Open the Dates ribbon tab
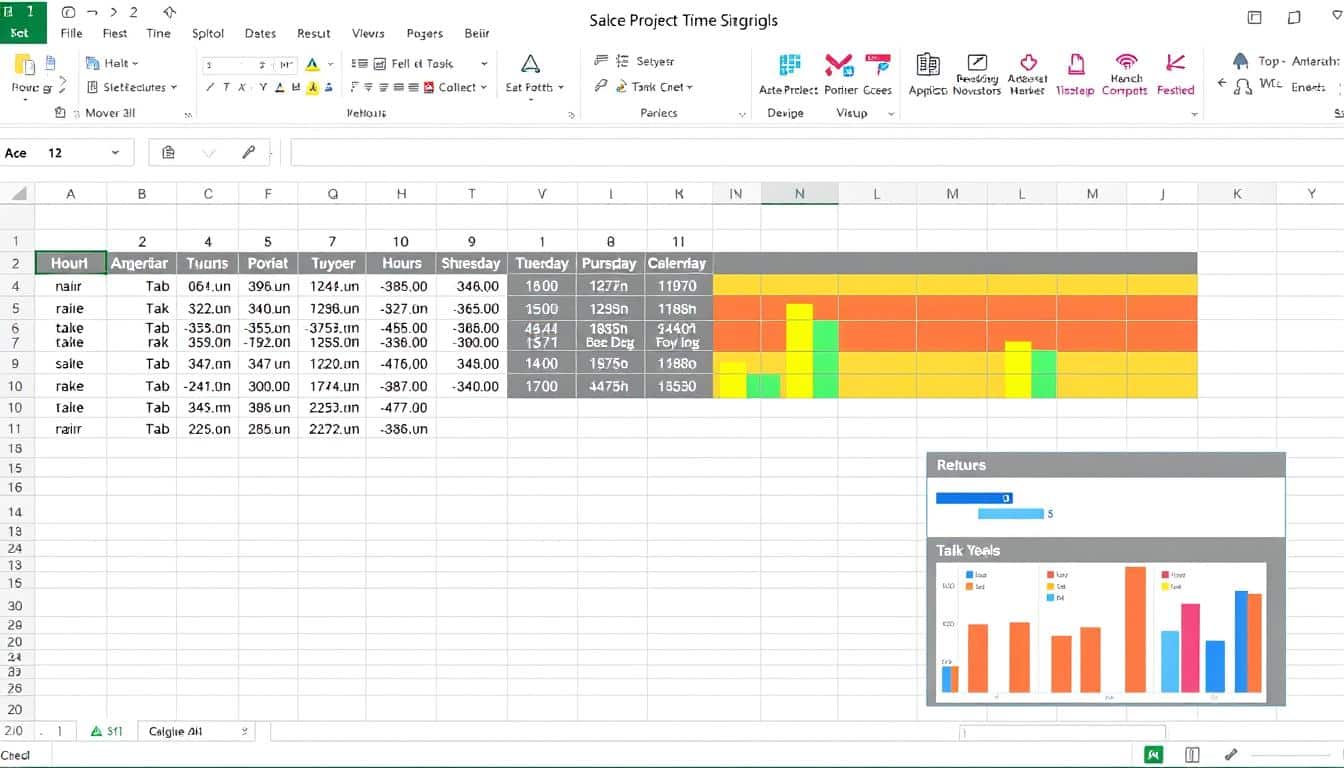Screen dimensions: 1344x768 pyautogui.click(x=260, y=33)
